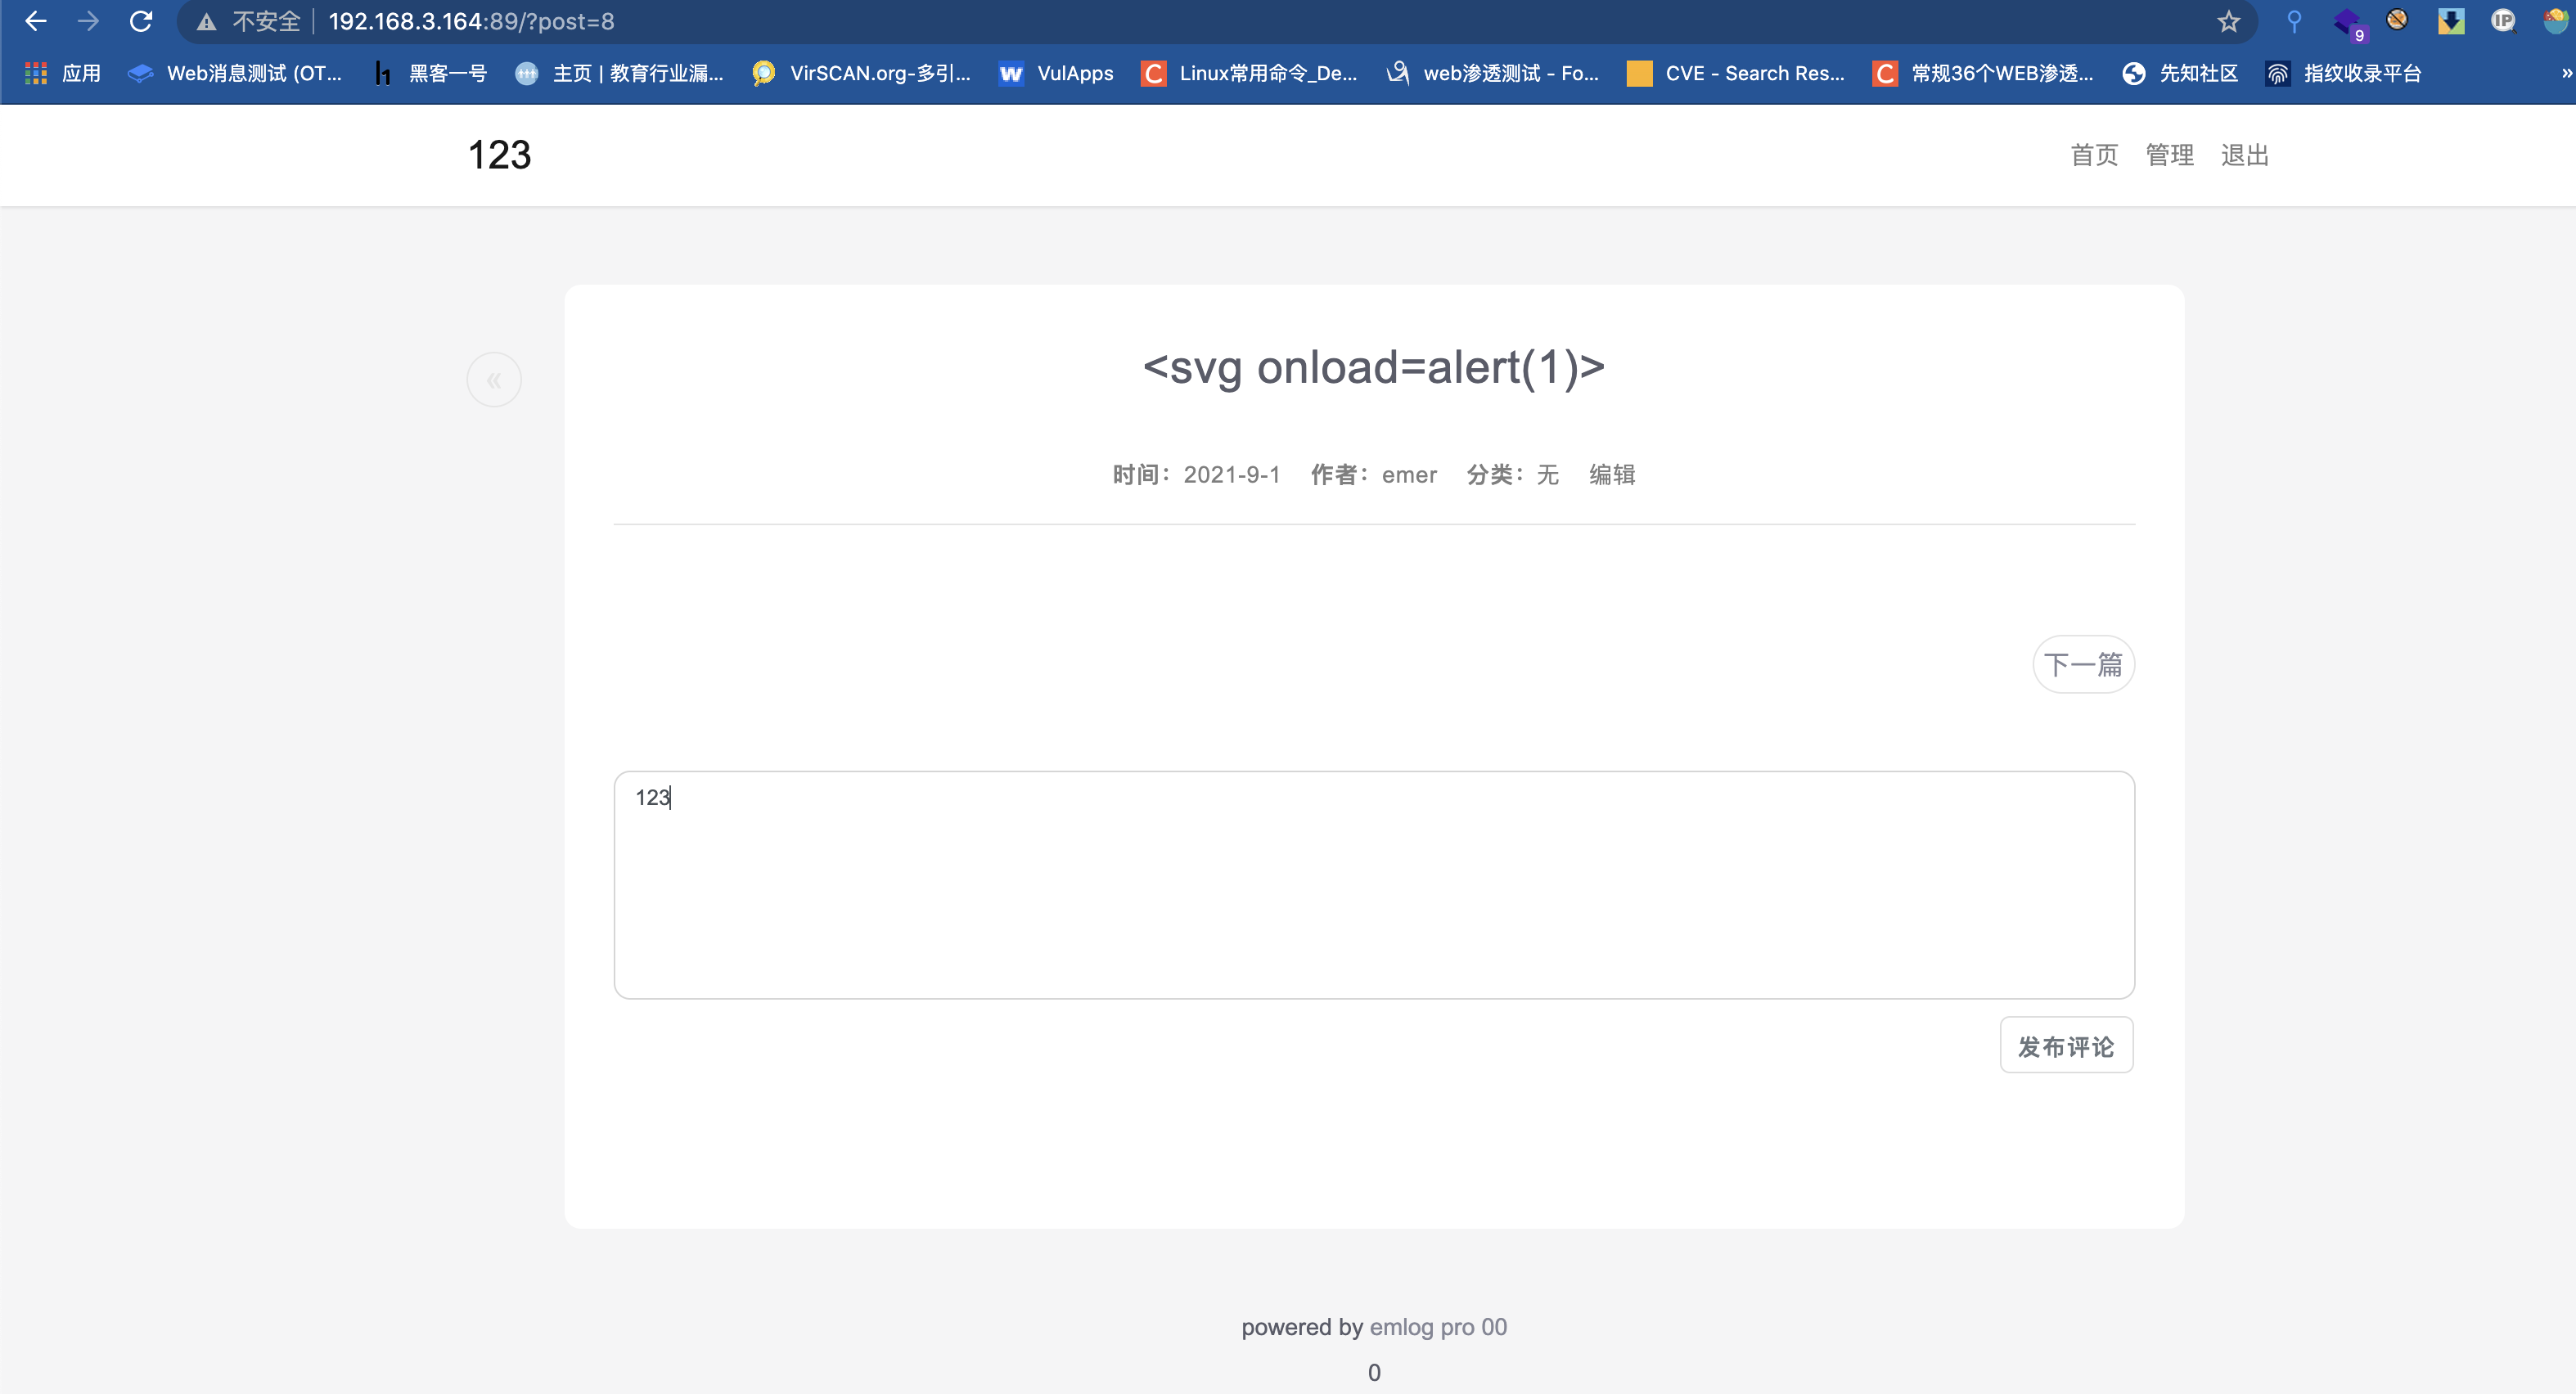Open the extension with badge 9
Viewport: 2576px width, 1394px height.
coord(2347,22)
